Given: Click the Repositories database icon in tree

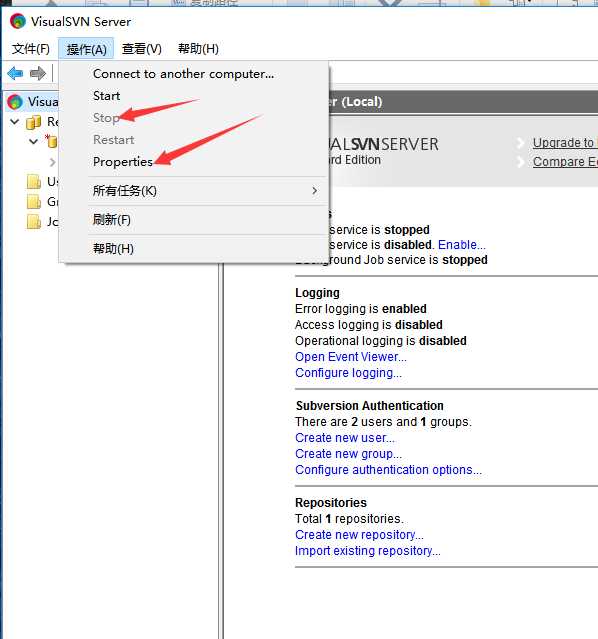Looking at the screenshot, I should 33,122.
